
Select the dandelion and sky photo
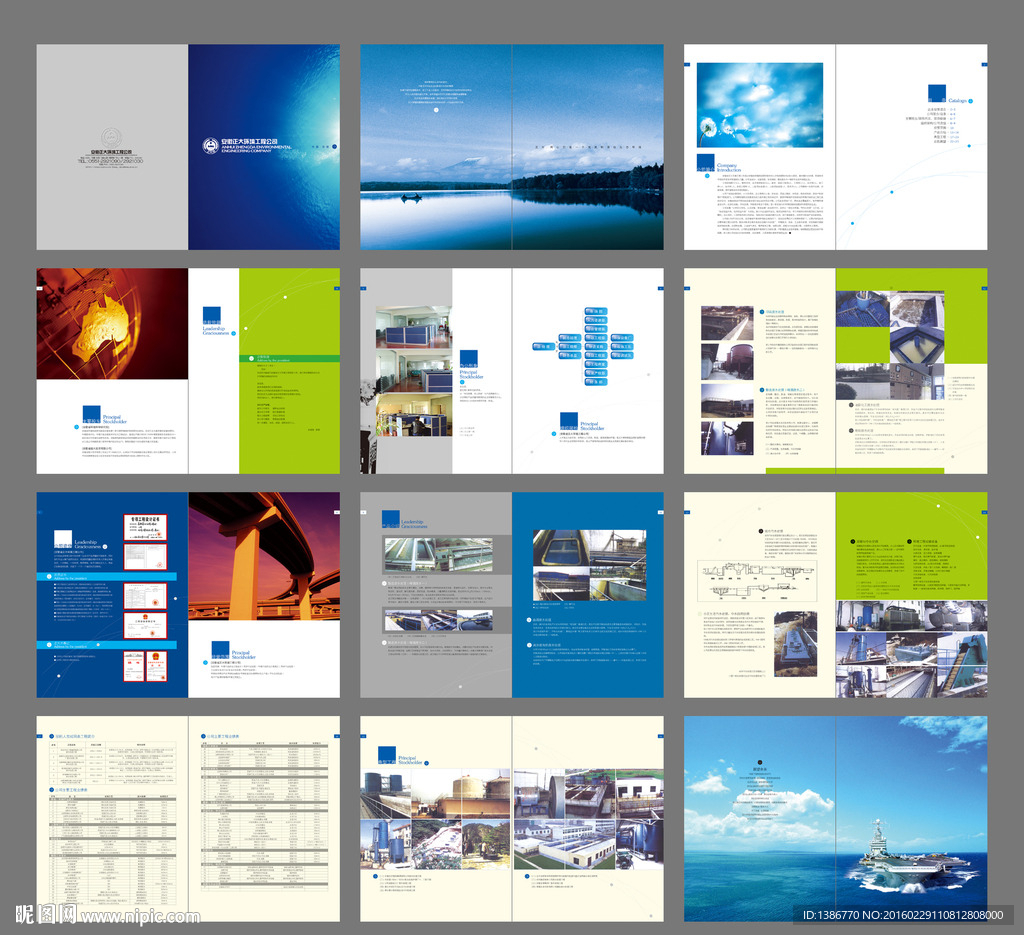click(760, 105)
